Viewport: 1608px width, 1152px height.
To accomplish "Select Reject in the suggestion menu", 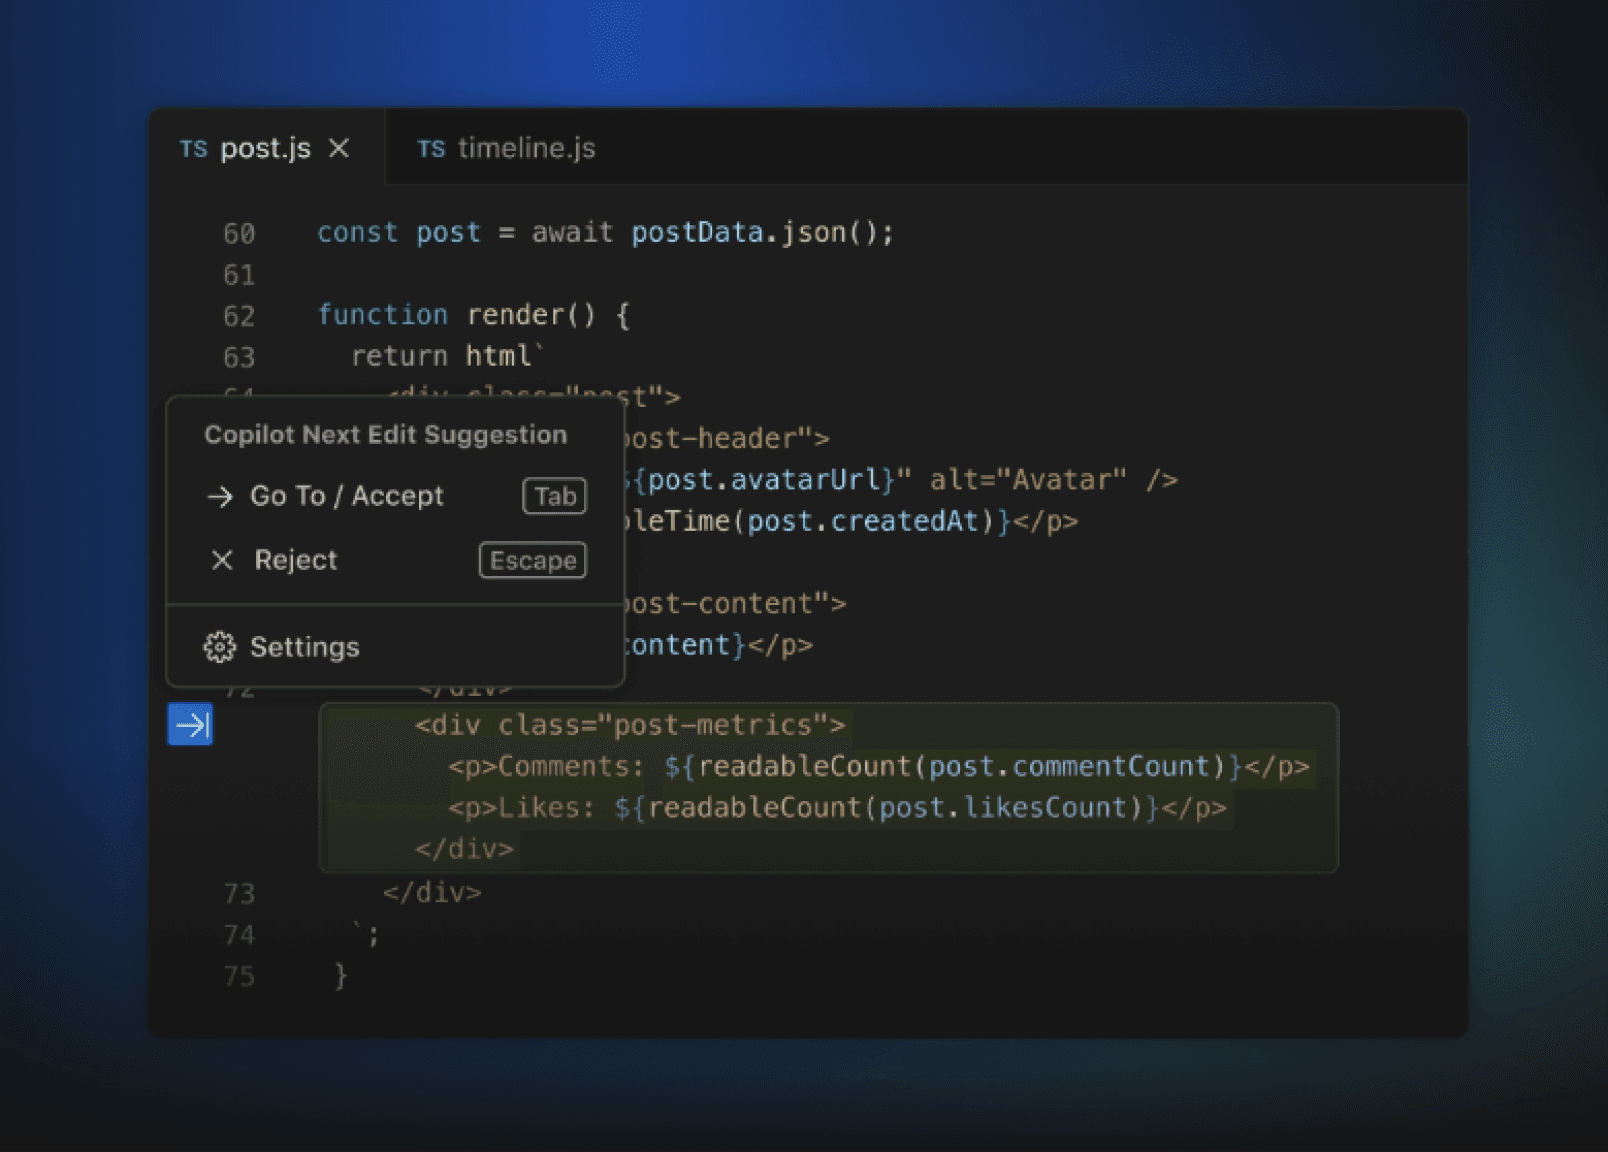I will point(396,560).
